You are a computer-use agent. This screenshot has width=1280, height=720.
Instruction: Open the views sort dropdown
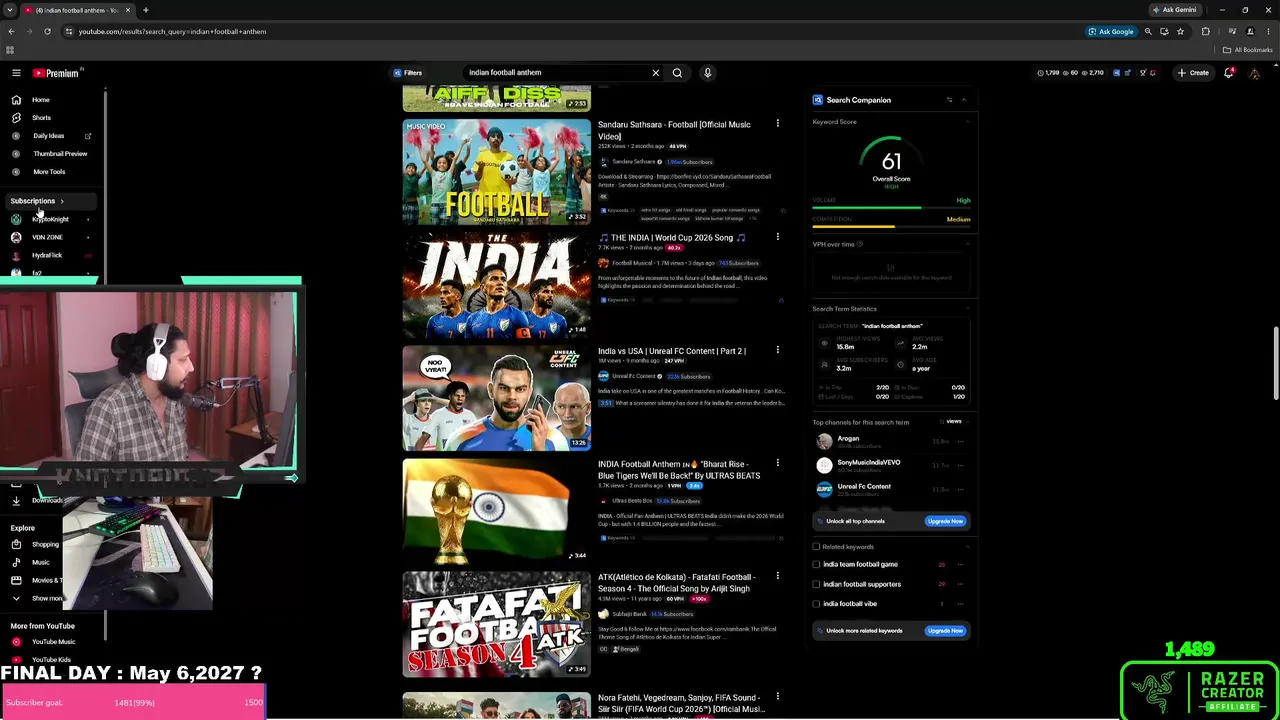pos(951,422)
